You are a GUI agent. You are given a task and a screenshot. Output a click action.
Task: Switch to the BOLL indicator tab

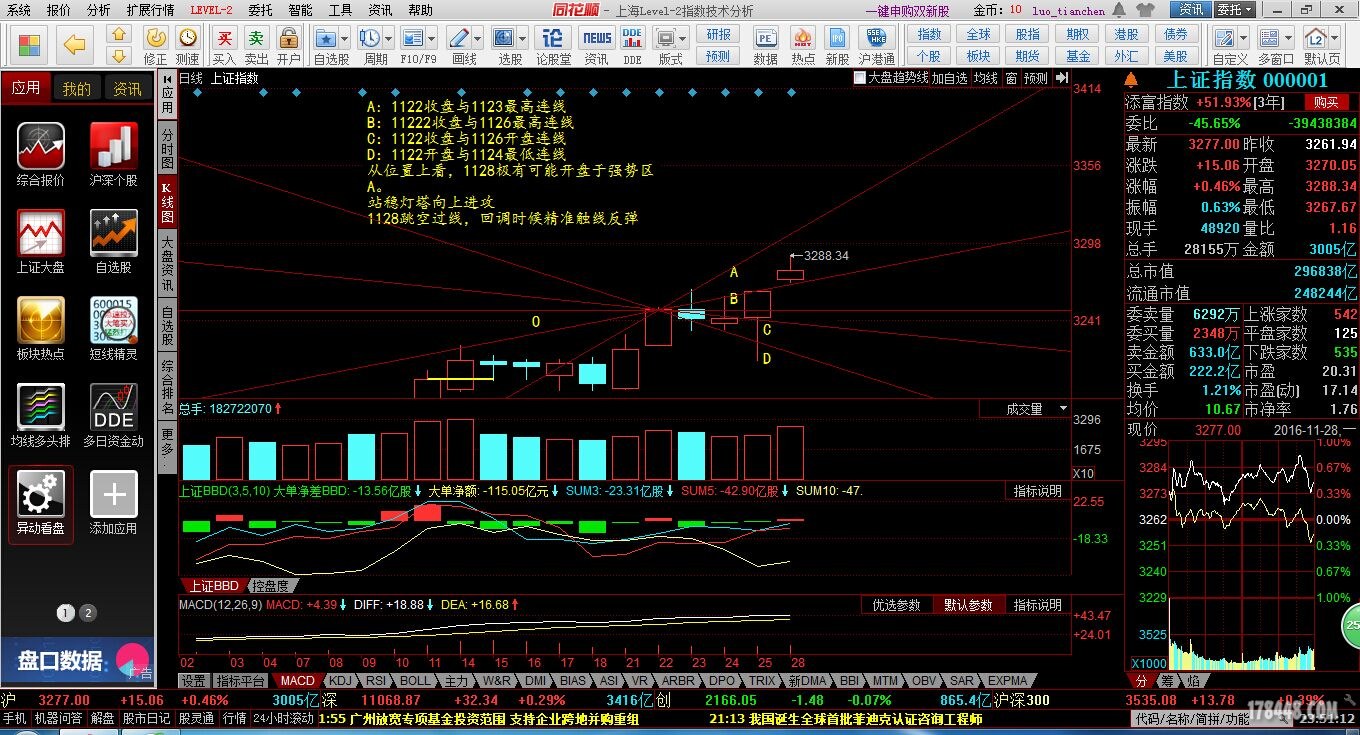(415, 681)
